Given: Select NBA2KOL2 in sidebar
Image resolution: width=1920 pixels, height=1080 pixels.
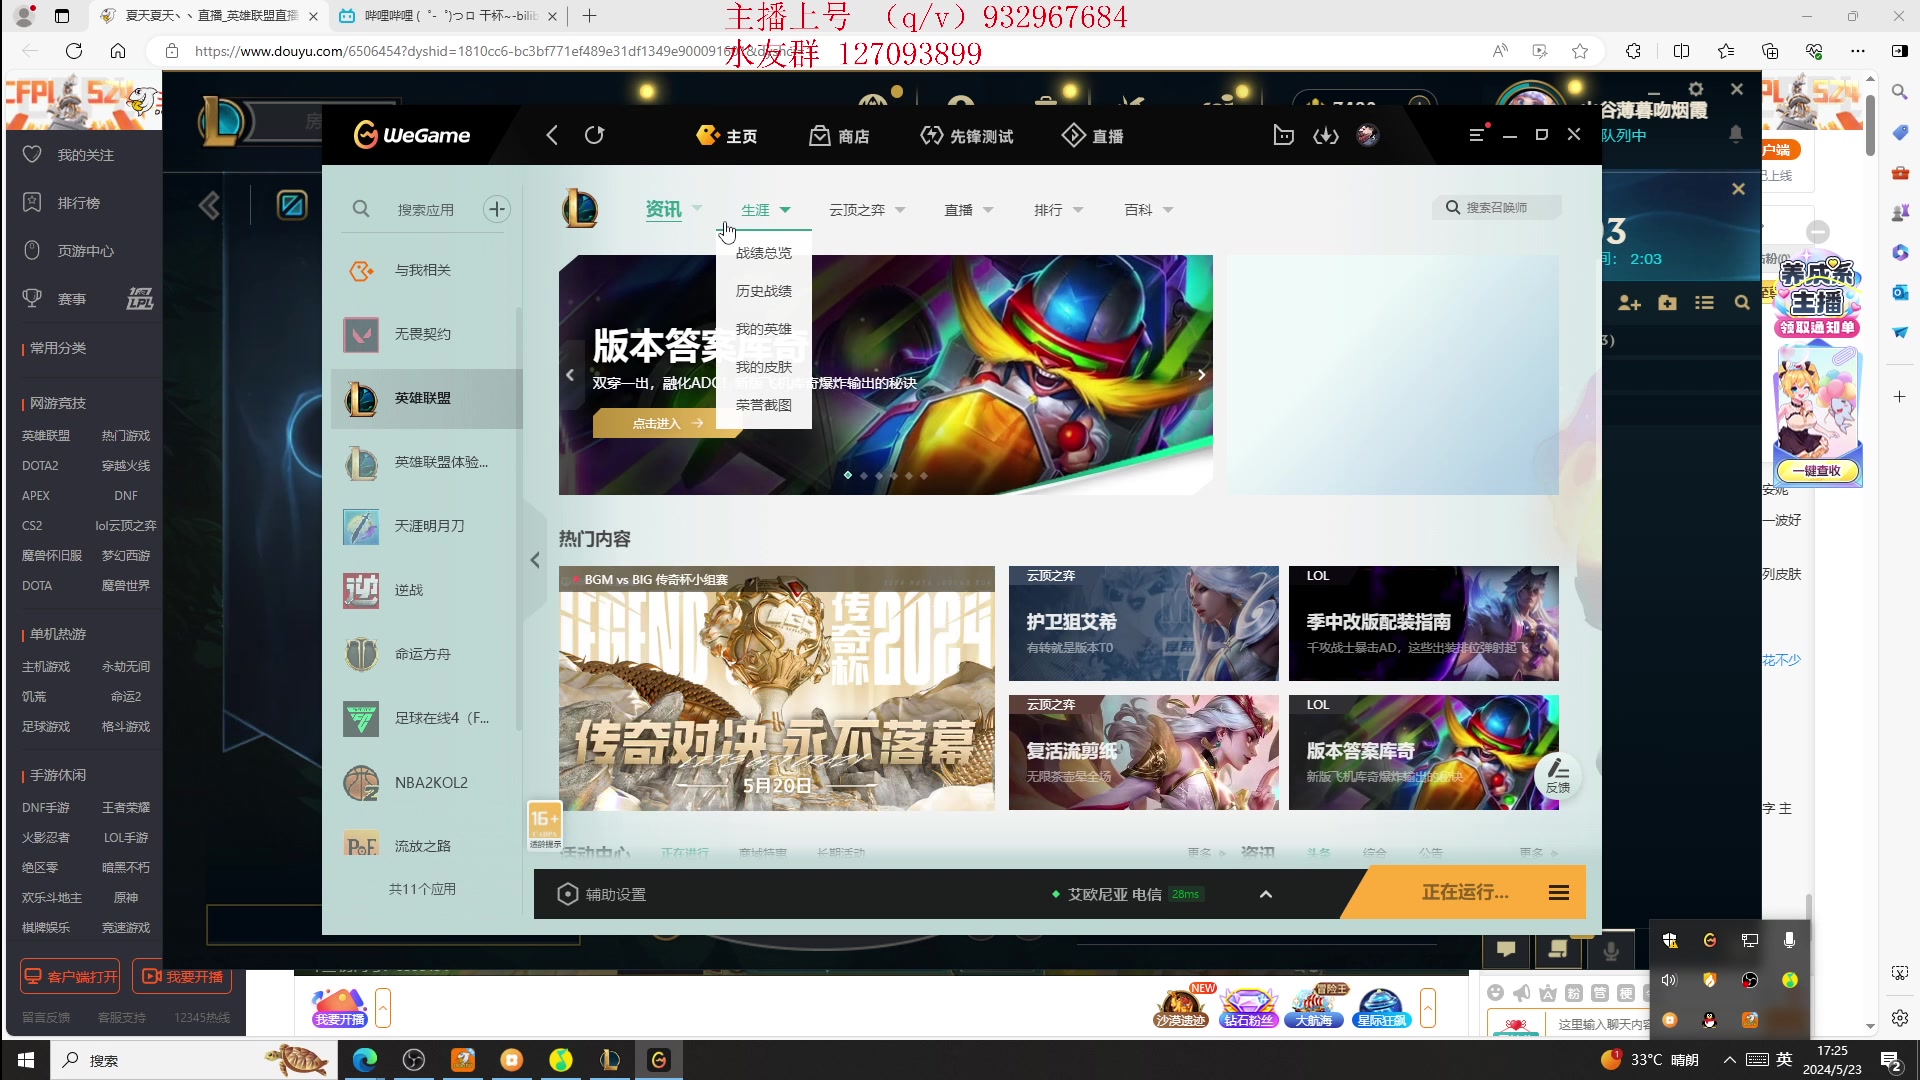Looking at the screenshot, I should (x=427, y=782).
